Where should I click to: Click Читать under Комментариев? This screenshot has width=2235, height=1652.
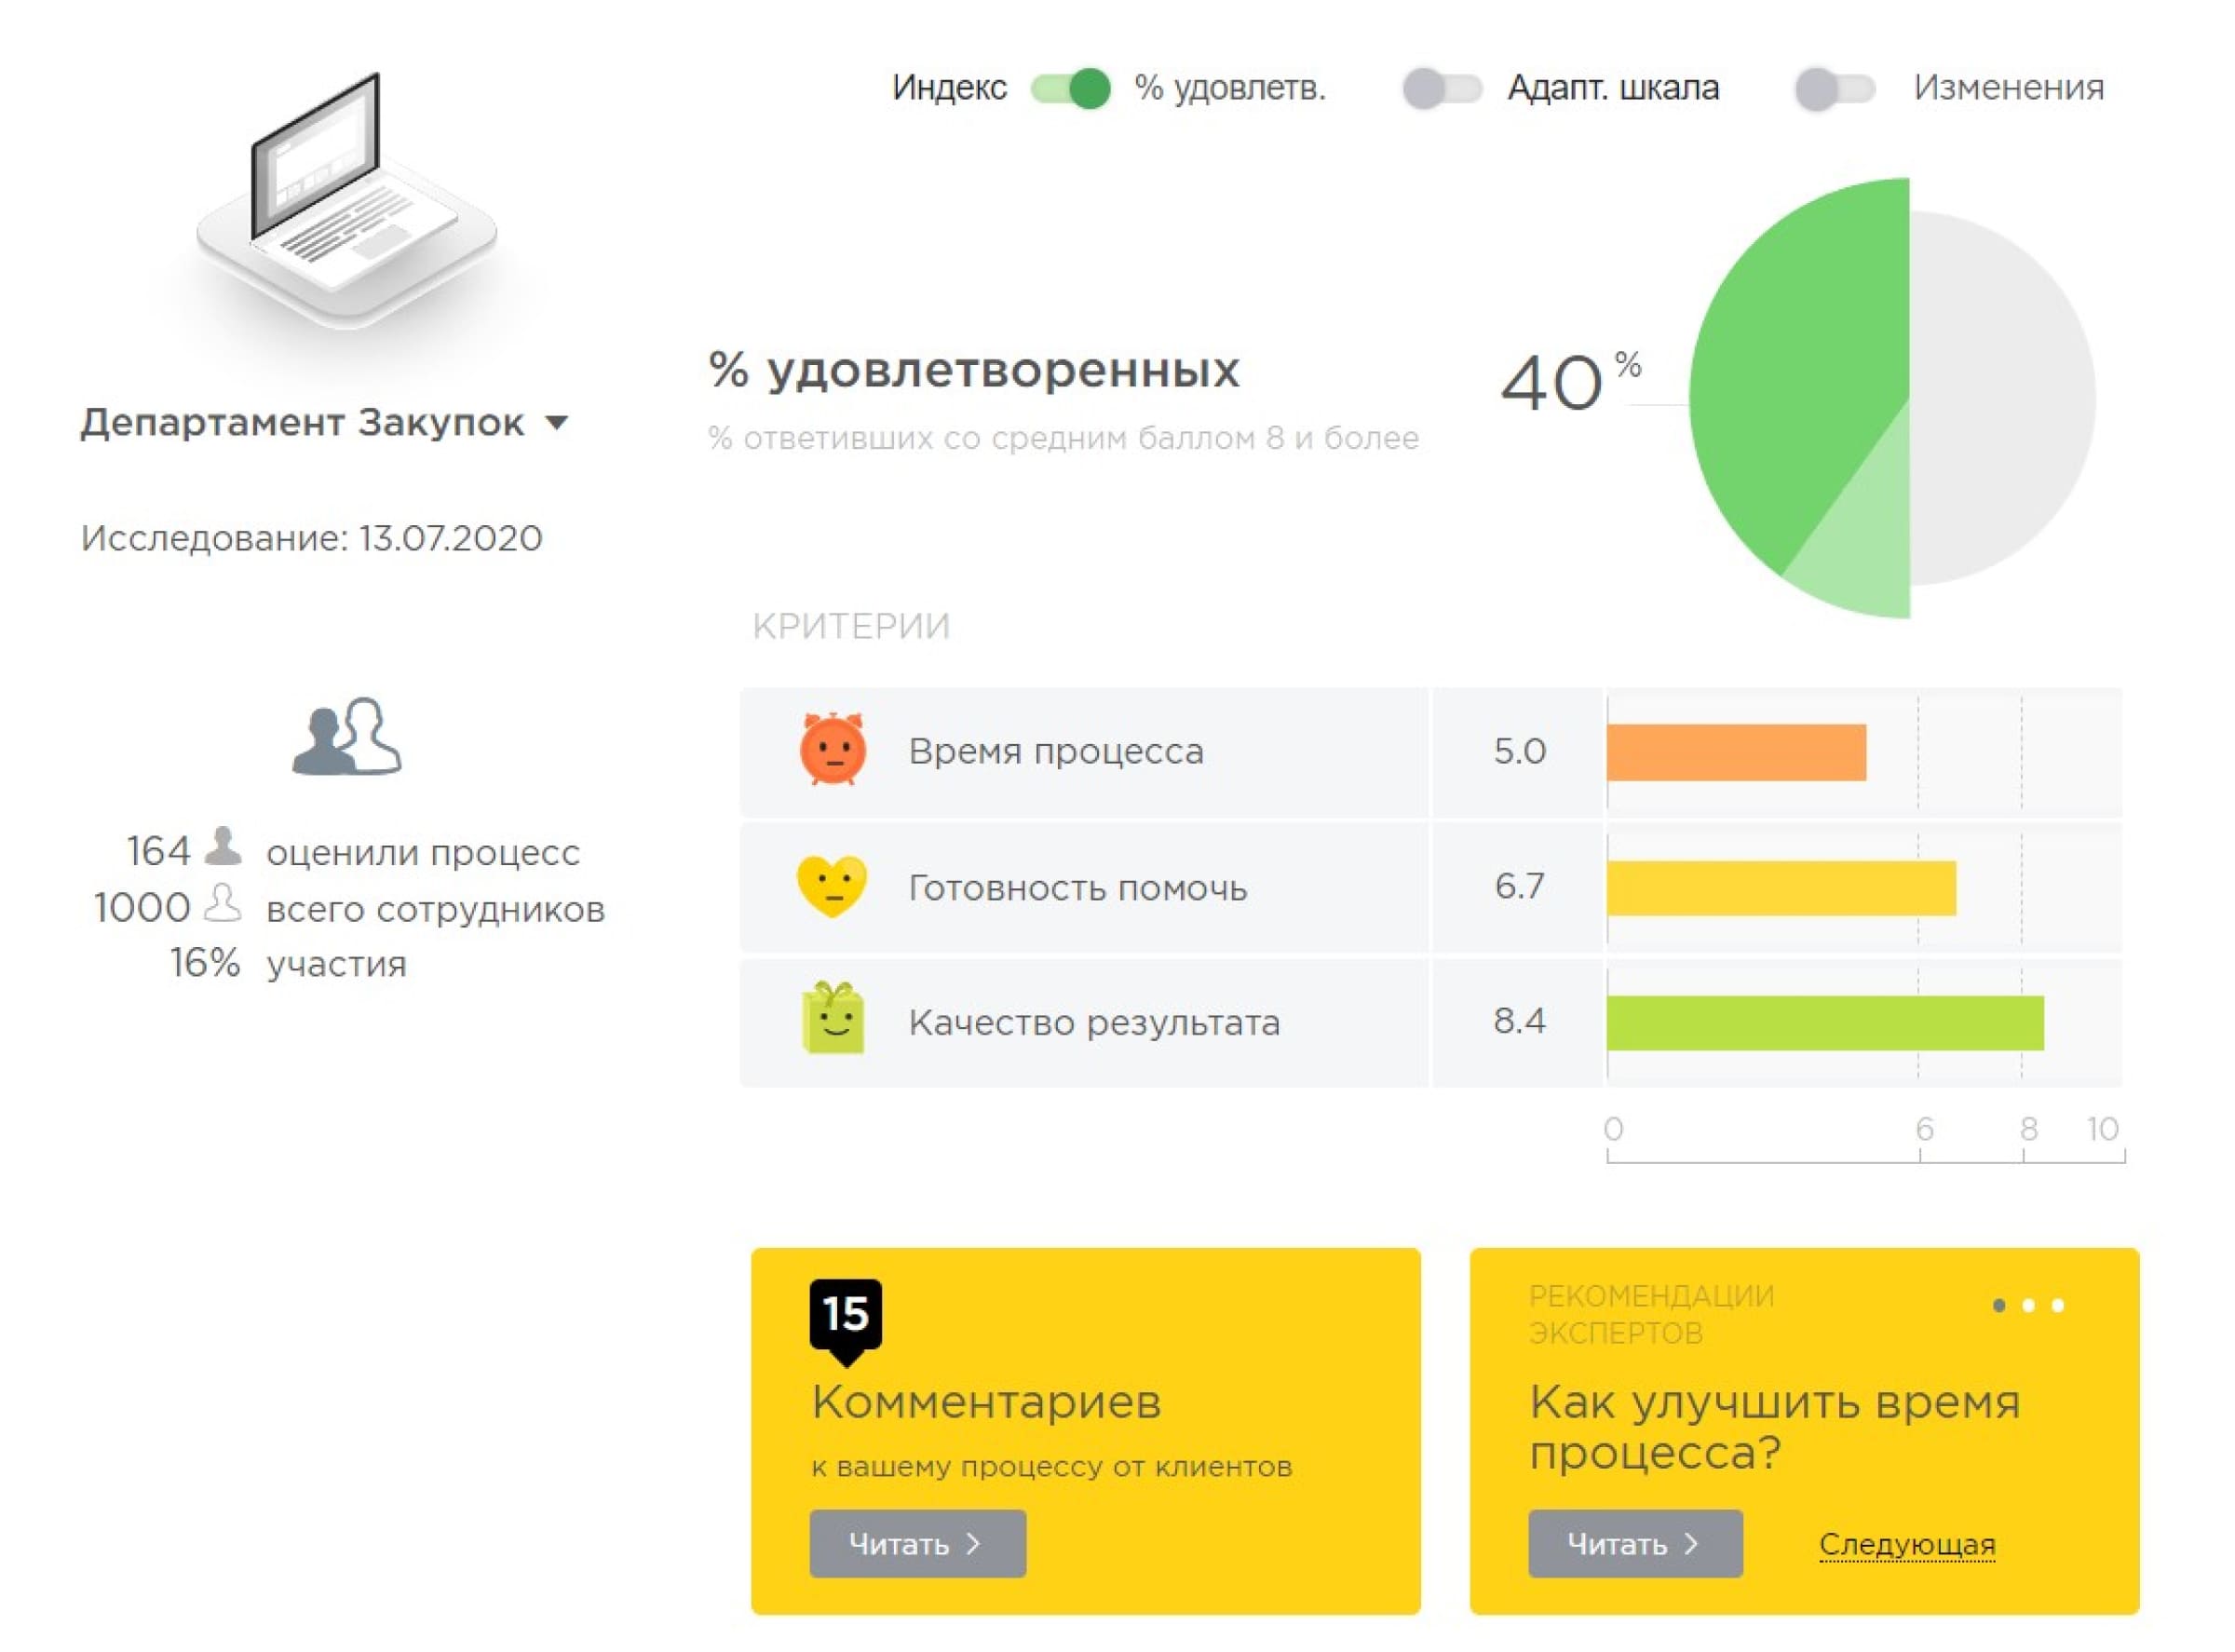pyautogui.click(x=917, y=1543)
